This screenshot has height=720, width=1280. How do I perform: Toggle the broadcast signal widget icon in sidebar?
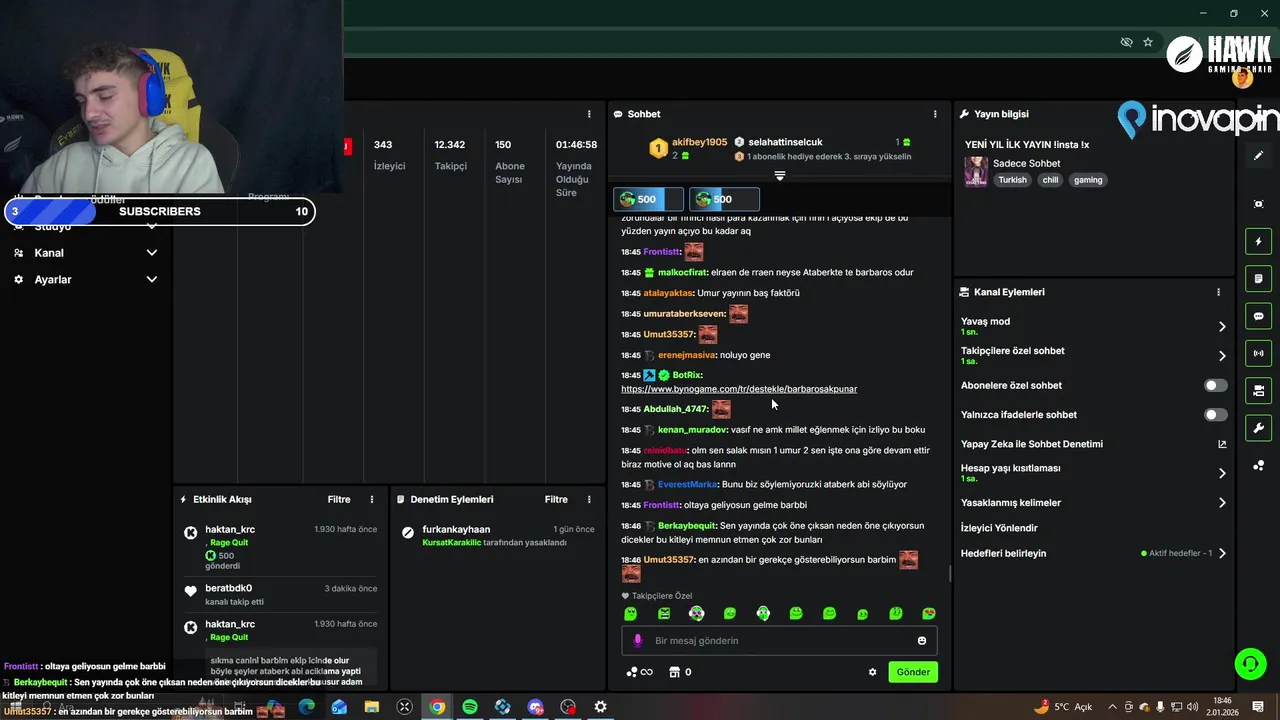[1258, 353]
